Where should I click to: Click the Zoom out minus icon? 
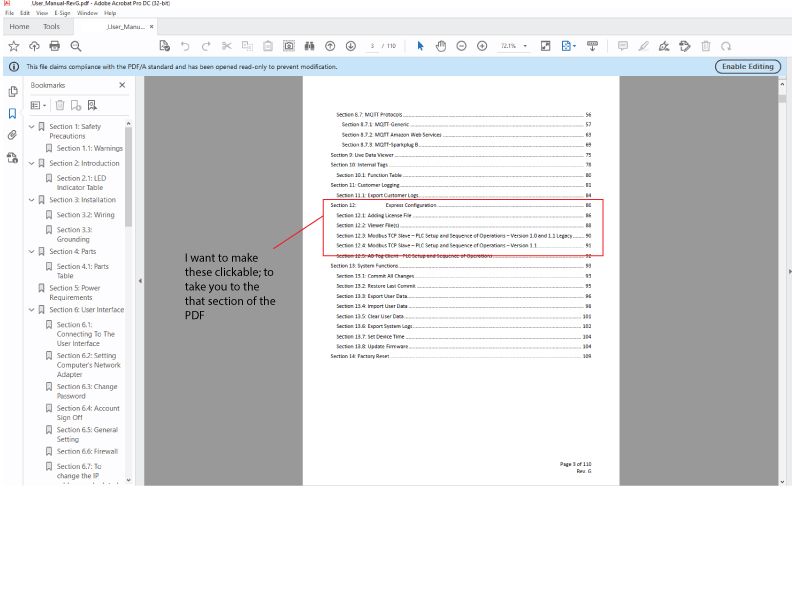pos(461,46)
